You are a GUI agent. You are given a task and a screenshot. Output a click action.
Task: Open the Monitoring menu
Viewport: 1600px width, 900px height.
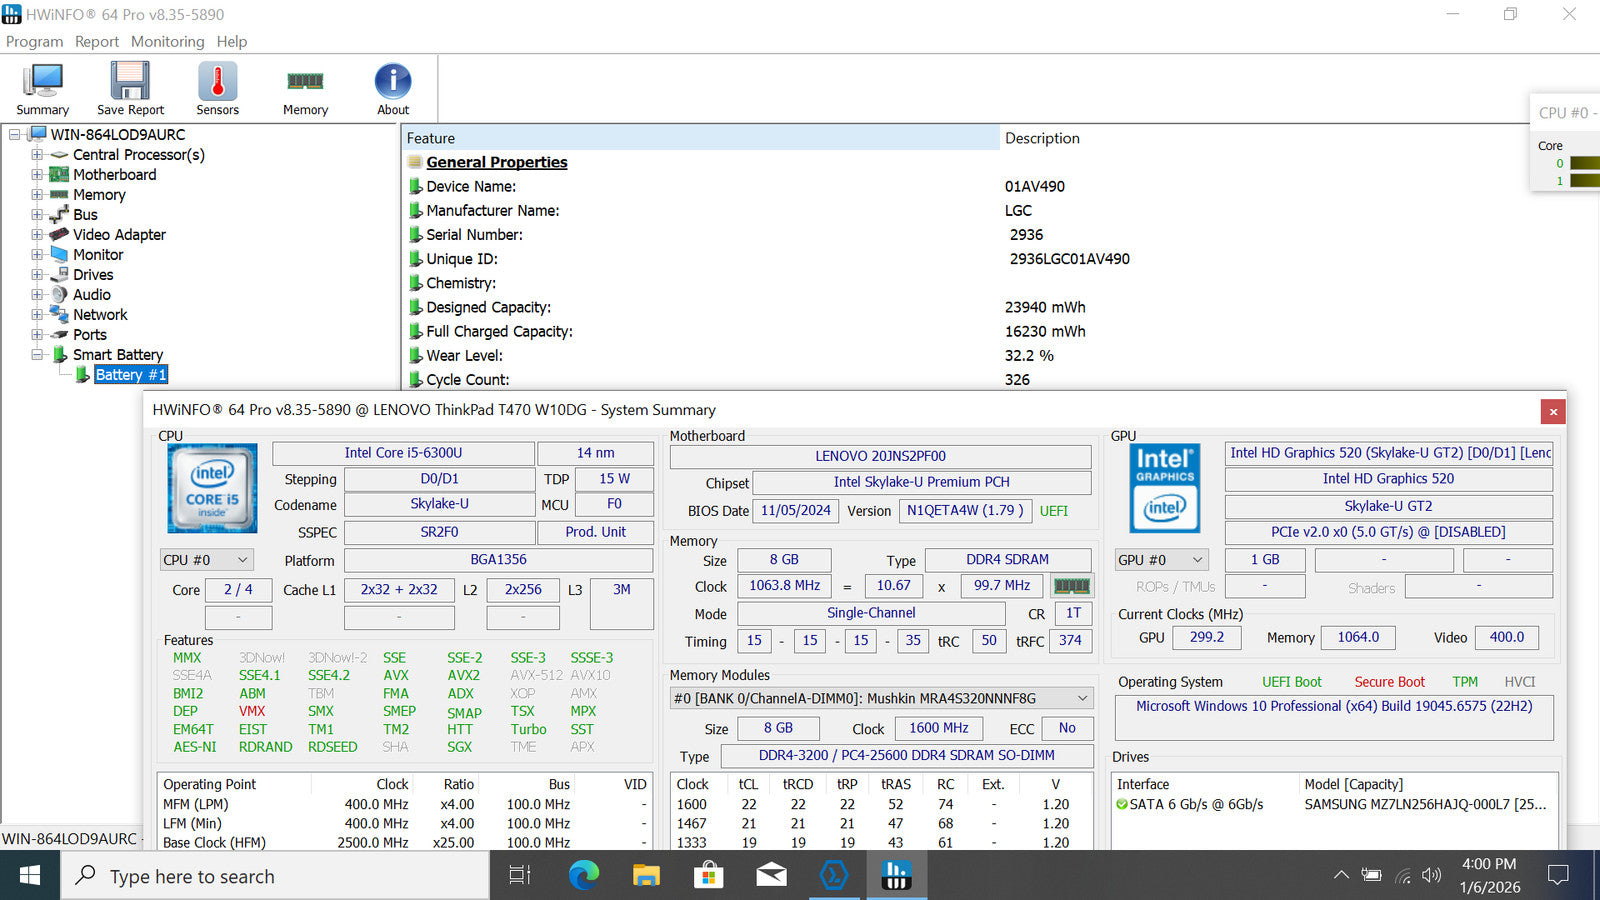point(167,42)
